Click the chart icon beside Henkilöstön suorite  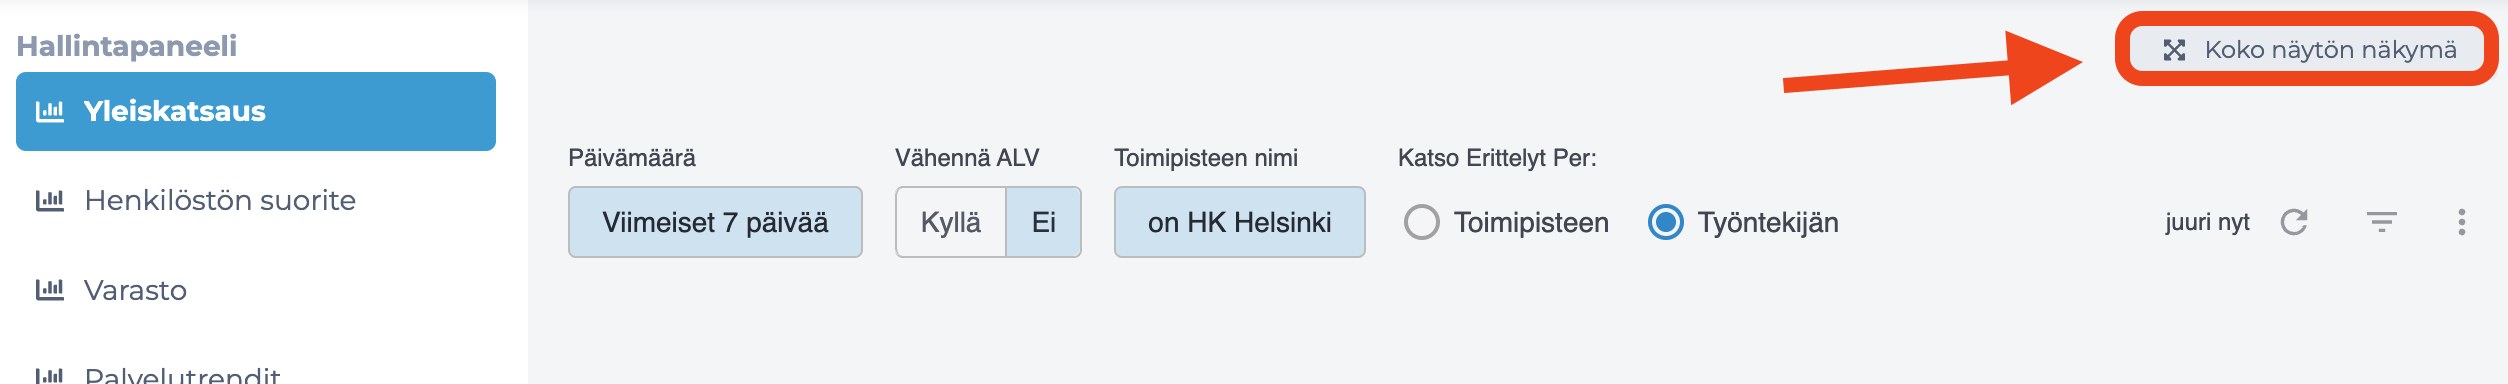pyautogui.click(x=50, y=200)
